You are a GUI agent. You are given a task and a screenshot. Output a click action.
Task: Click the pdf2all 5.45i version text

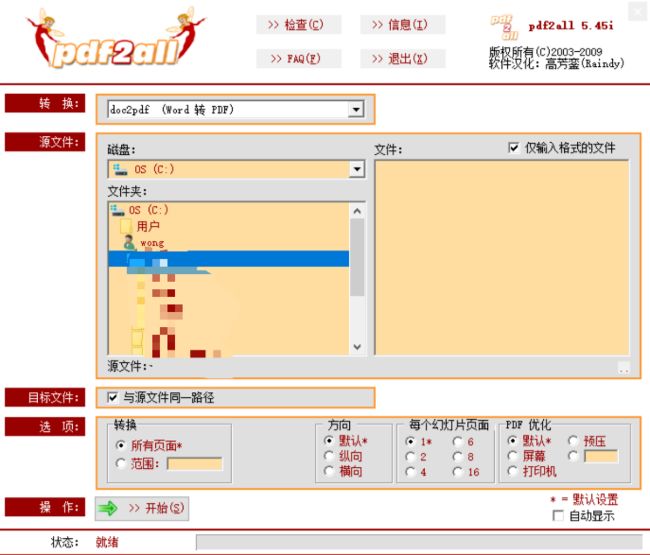click(x=571, y=26)
